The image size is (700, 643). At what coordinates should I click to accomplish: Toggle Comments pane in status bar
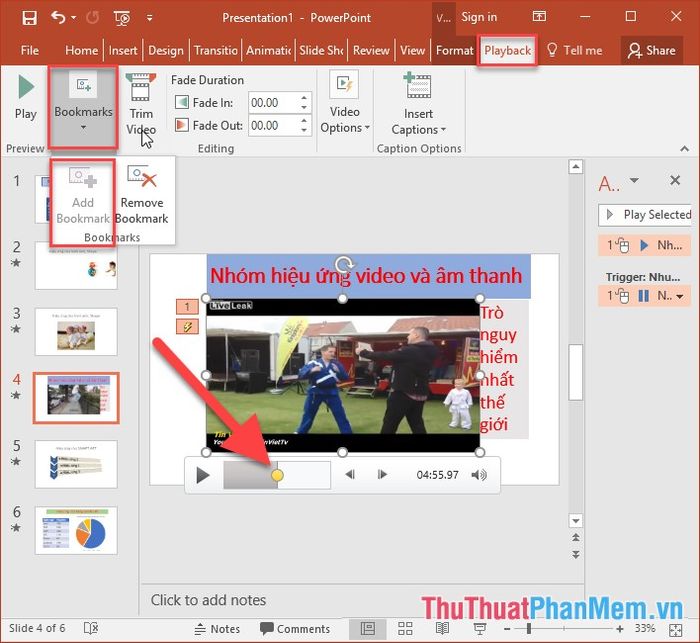click(x=295, y=629)
